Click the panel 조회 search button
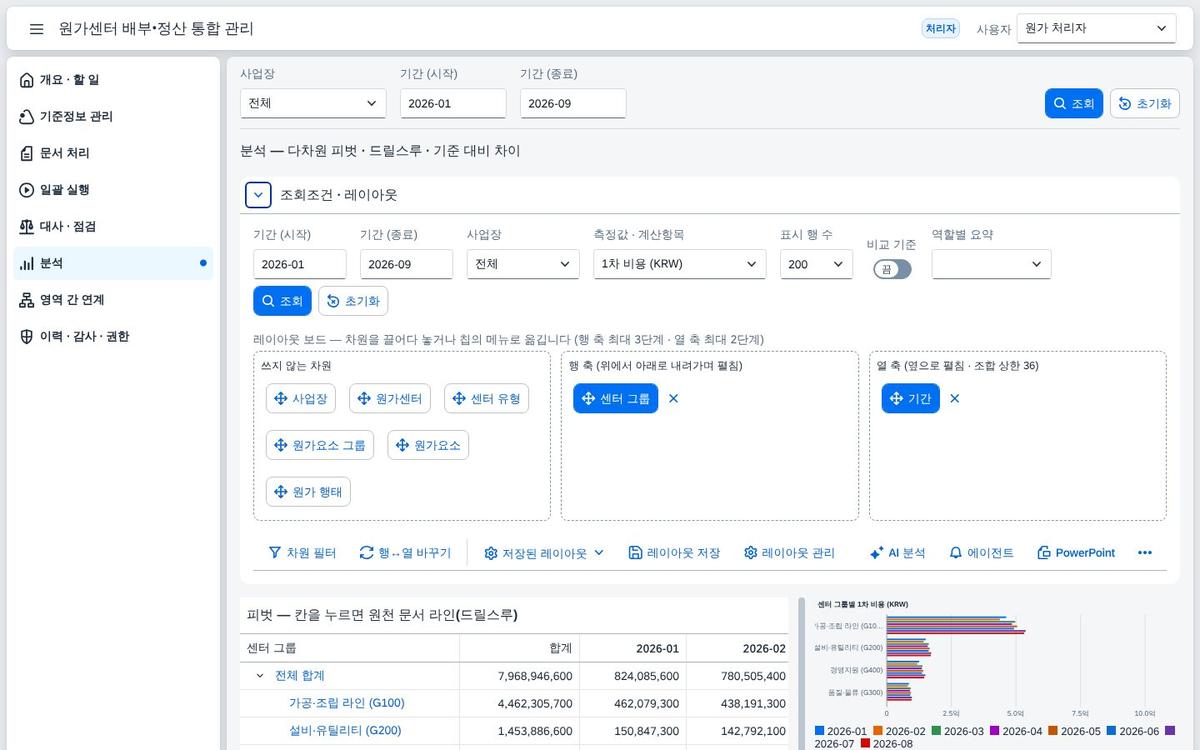This screenshot has height=750, width=1200. [282, 301]
